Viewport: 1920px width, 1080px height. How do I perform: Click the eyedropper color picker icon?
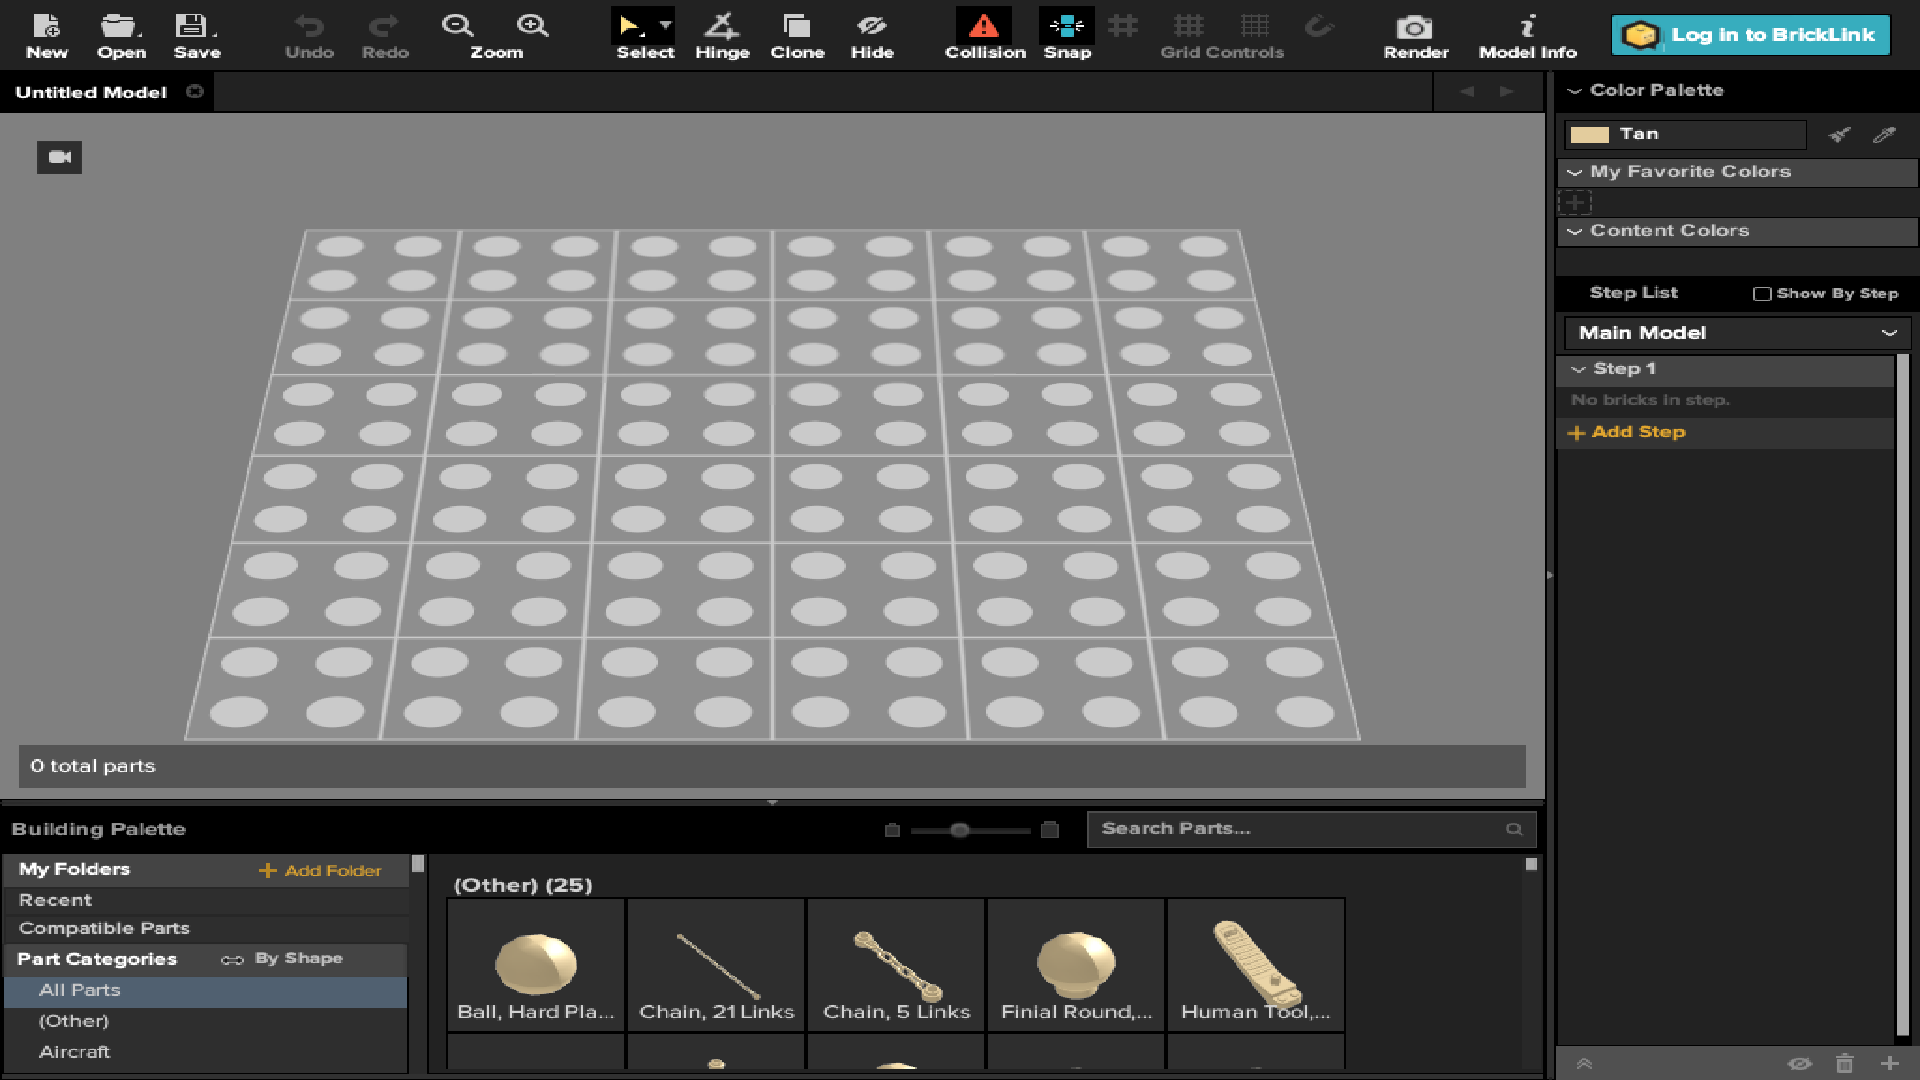tap(1884, 134)
